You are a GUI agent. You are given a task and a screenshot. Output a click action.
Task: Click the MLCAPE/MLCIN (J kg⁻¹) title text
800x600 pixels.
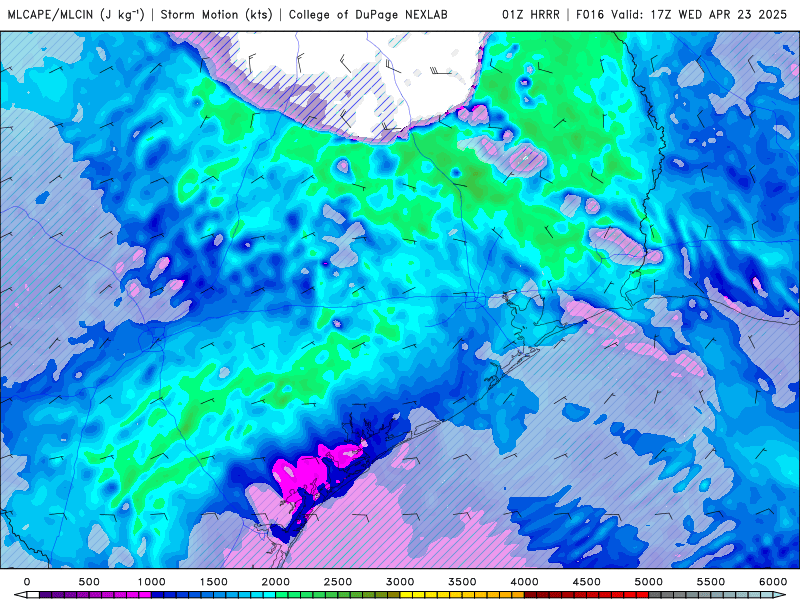[x=76, y=14]
